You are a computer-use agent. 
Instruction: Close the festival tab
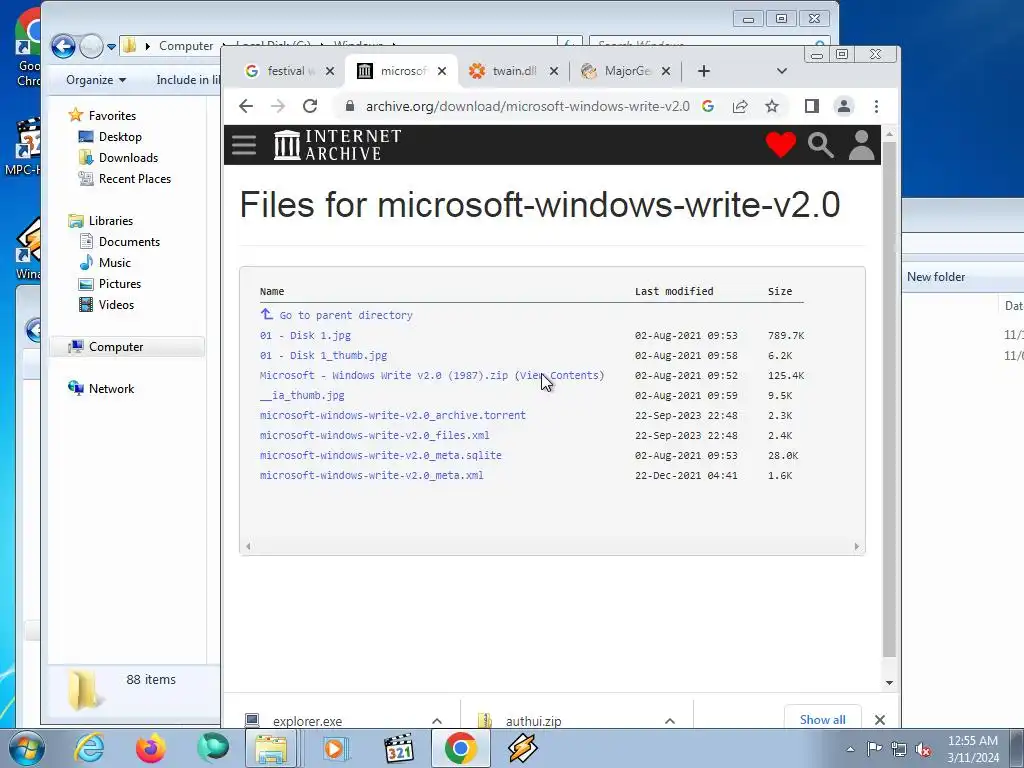pyautogui.click(x=330, y=71)
